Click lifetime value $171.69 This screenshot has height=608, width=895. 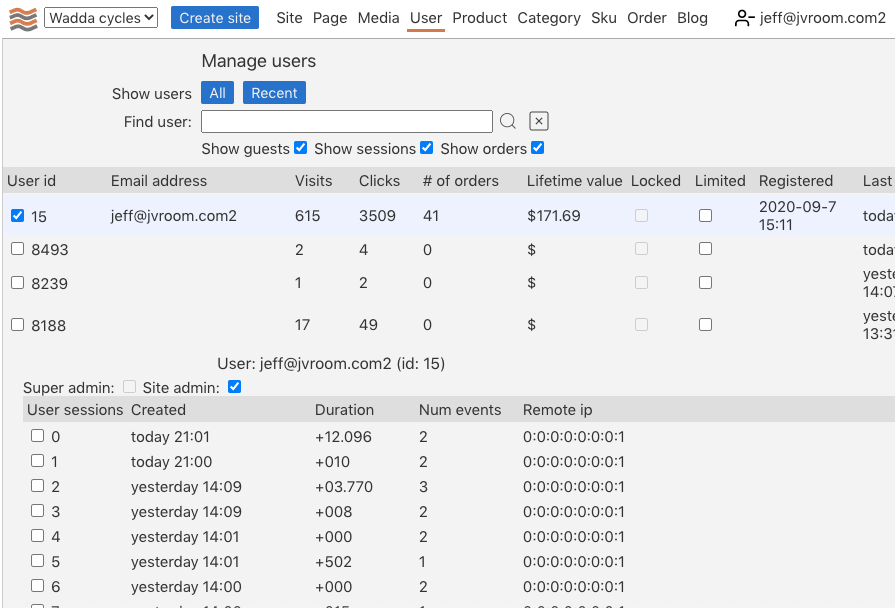[554, 216]
